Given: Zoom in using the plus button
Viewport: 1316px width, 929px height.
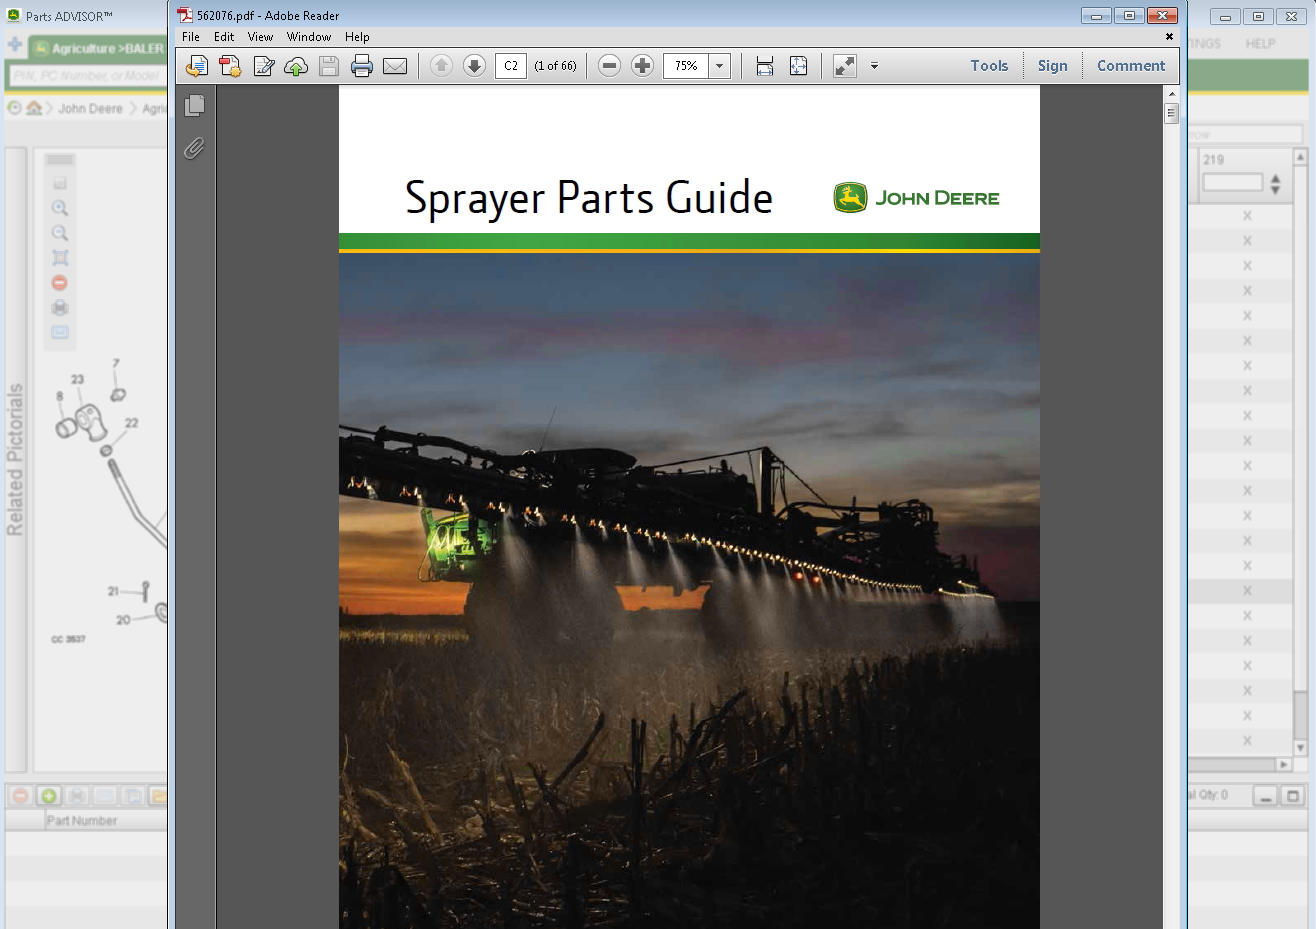Looking at the screenshot, I should pos(643,66).
